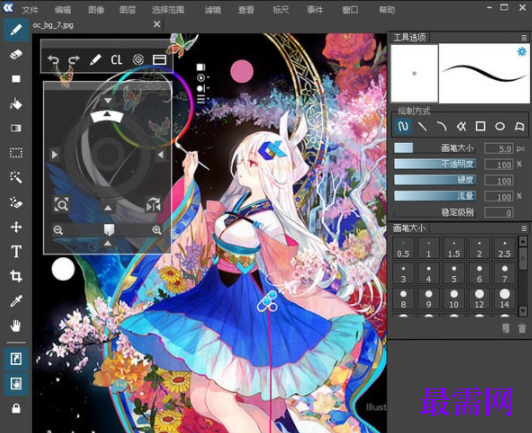The height and width of the screenshot is (433, 532).
Task: Click the pen icon in floating toolbar
Action: 95,60
